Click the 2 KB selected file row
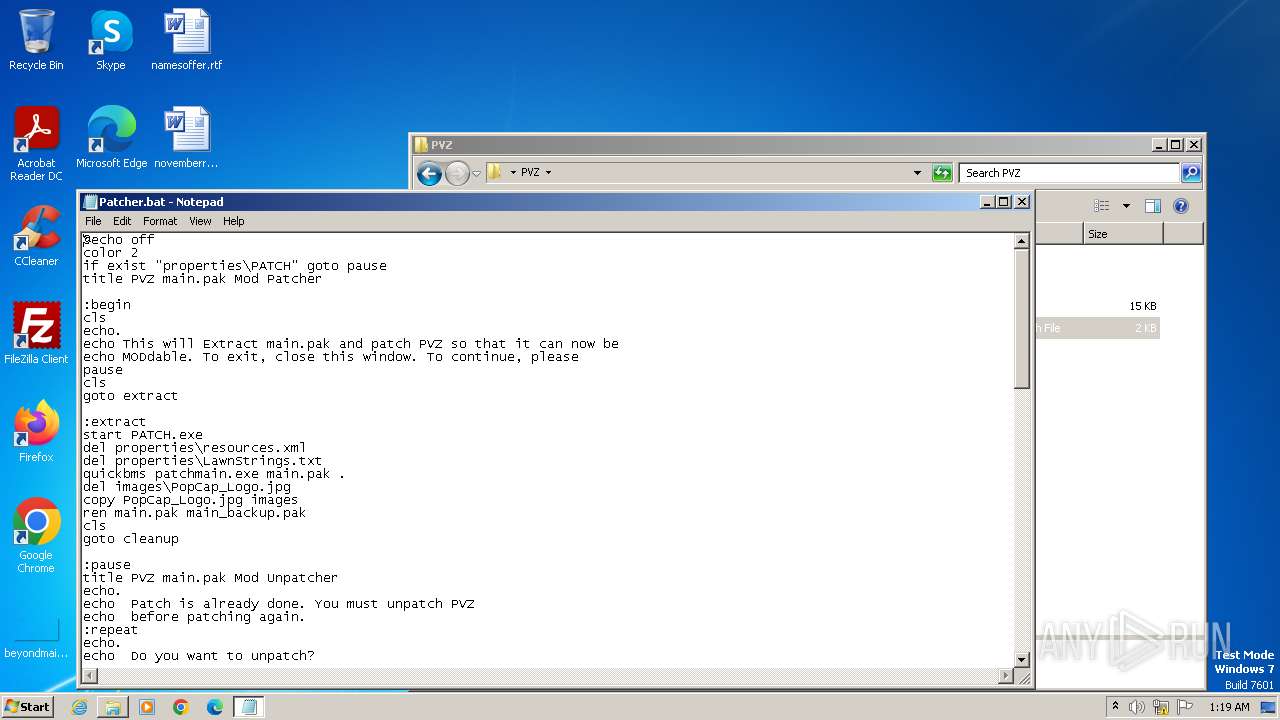 (1097, 328)
